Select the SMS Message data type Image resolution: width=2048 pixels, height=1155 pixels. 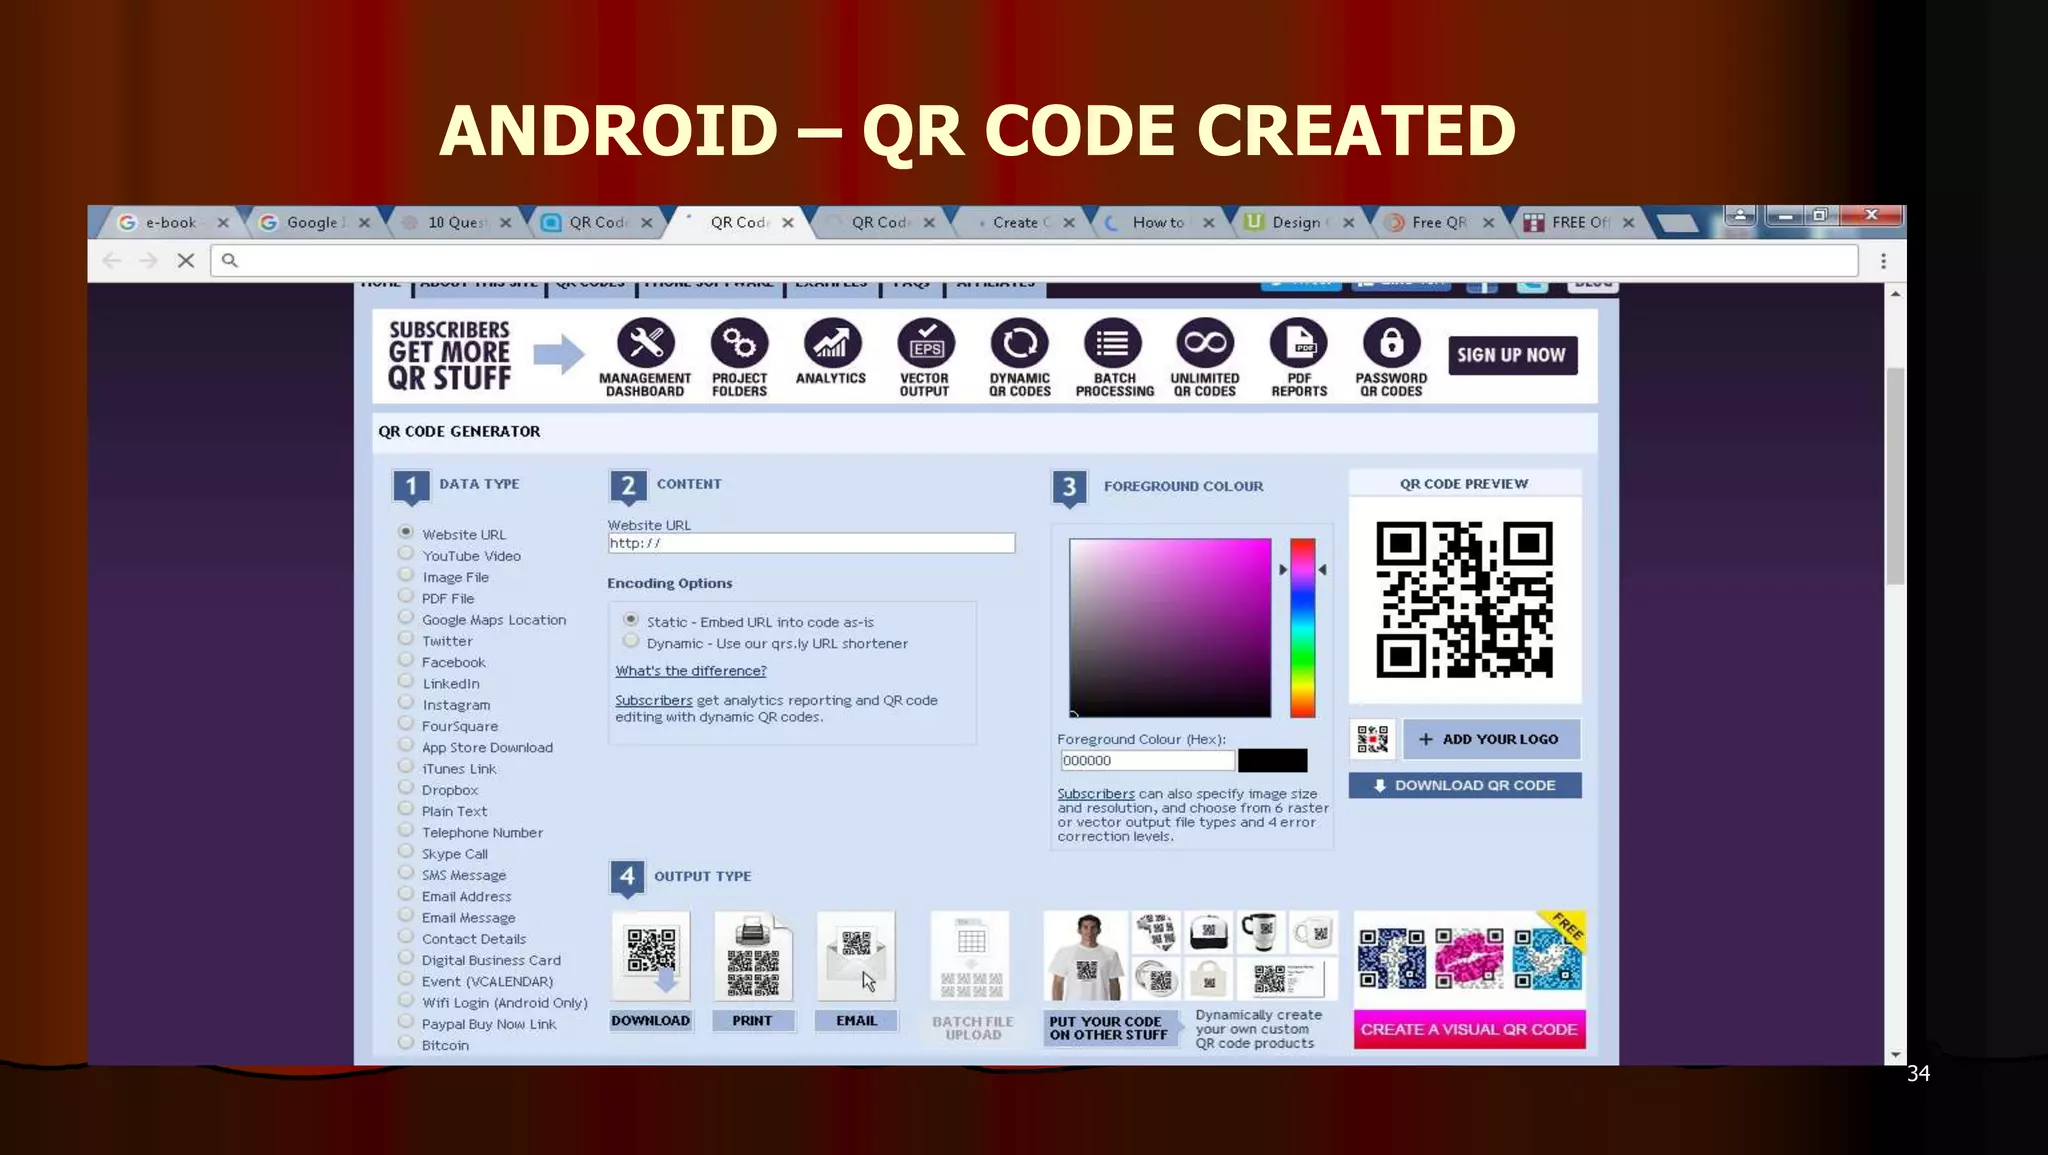tap(406, 873)
